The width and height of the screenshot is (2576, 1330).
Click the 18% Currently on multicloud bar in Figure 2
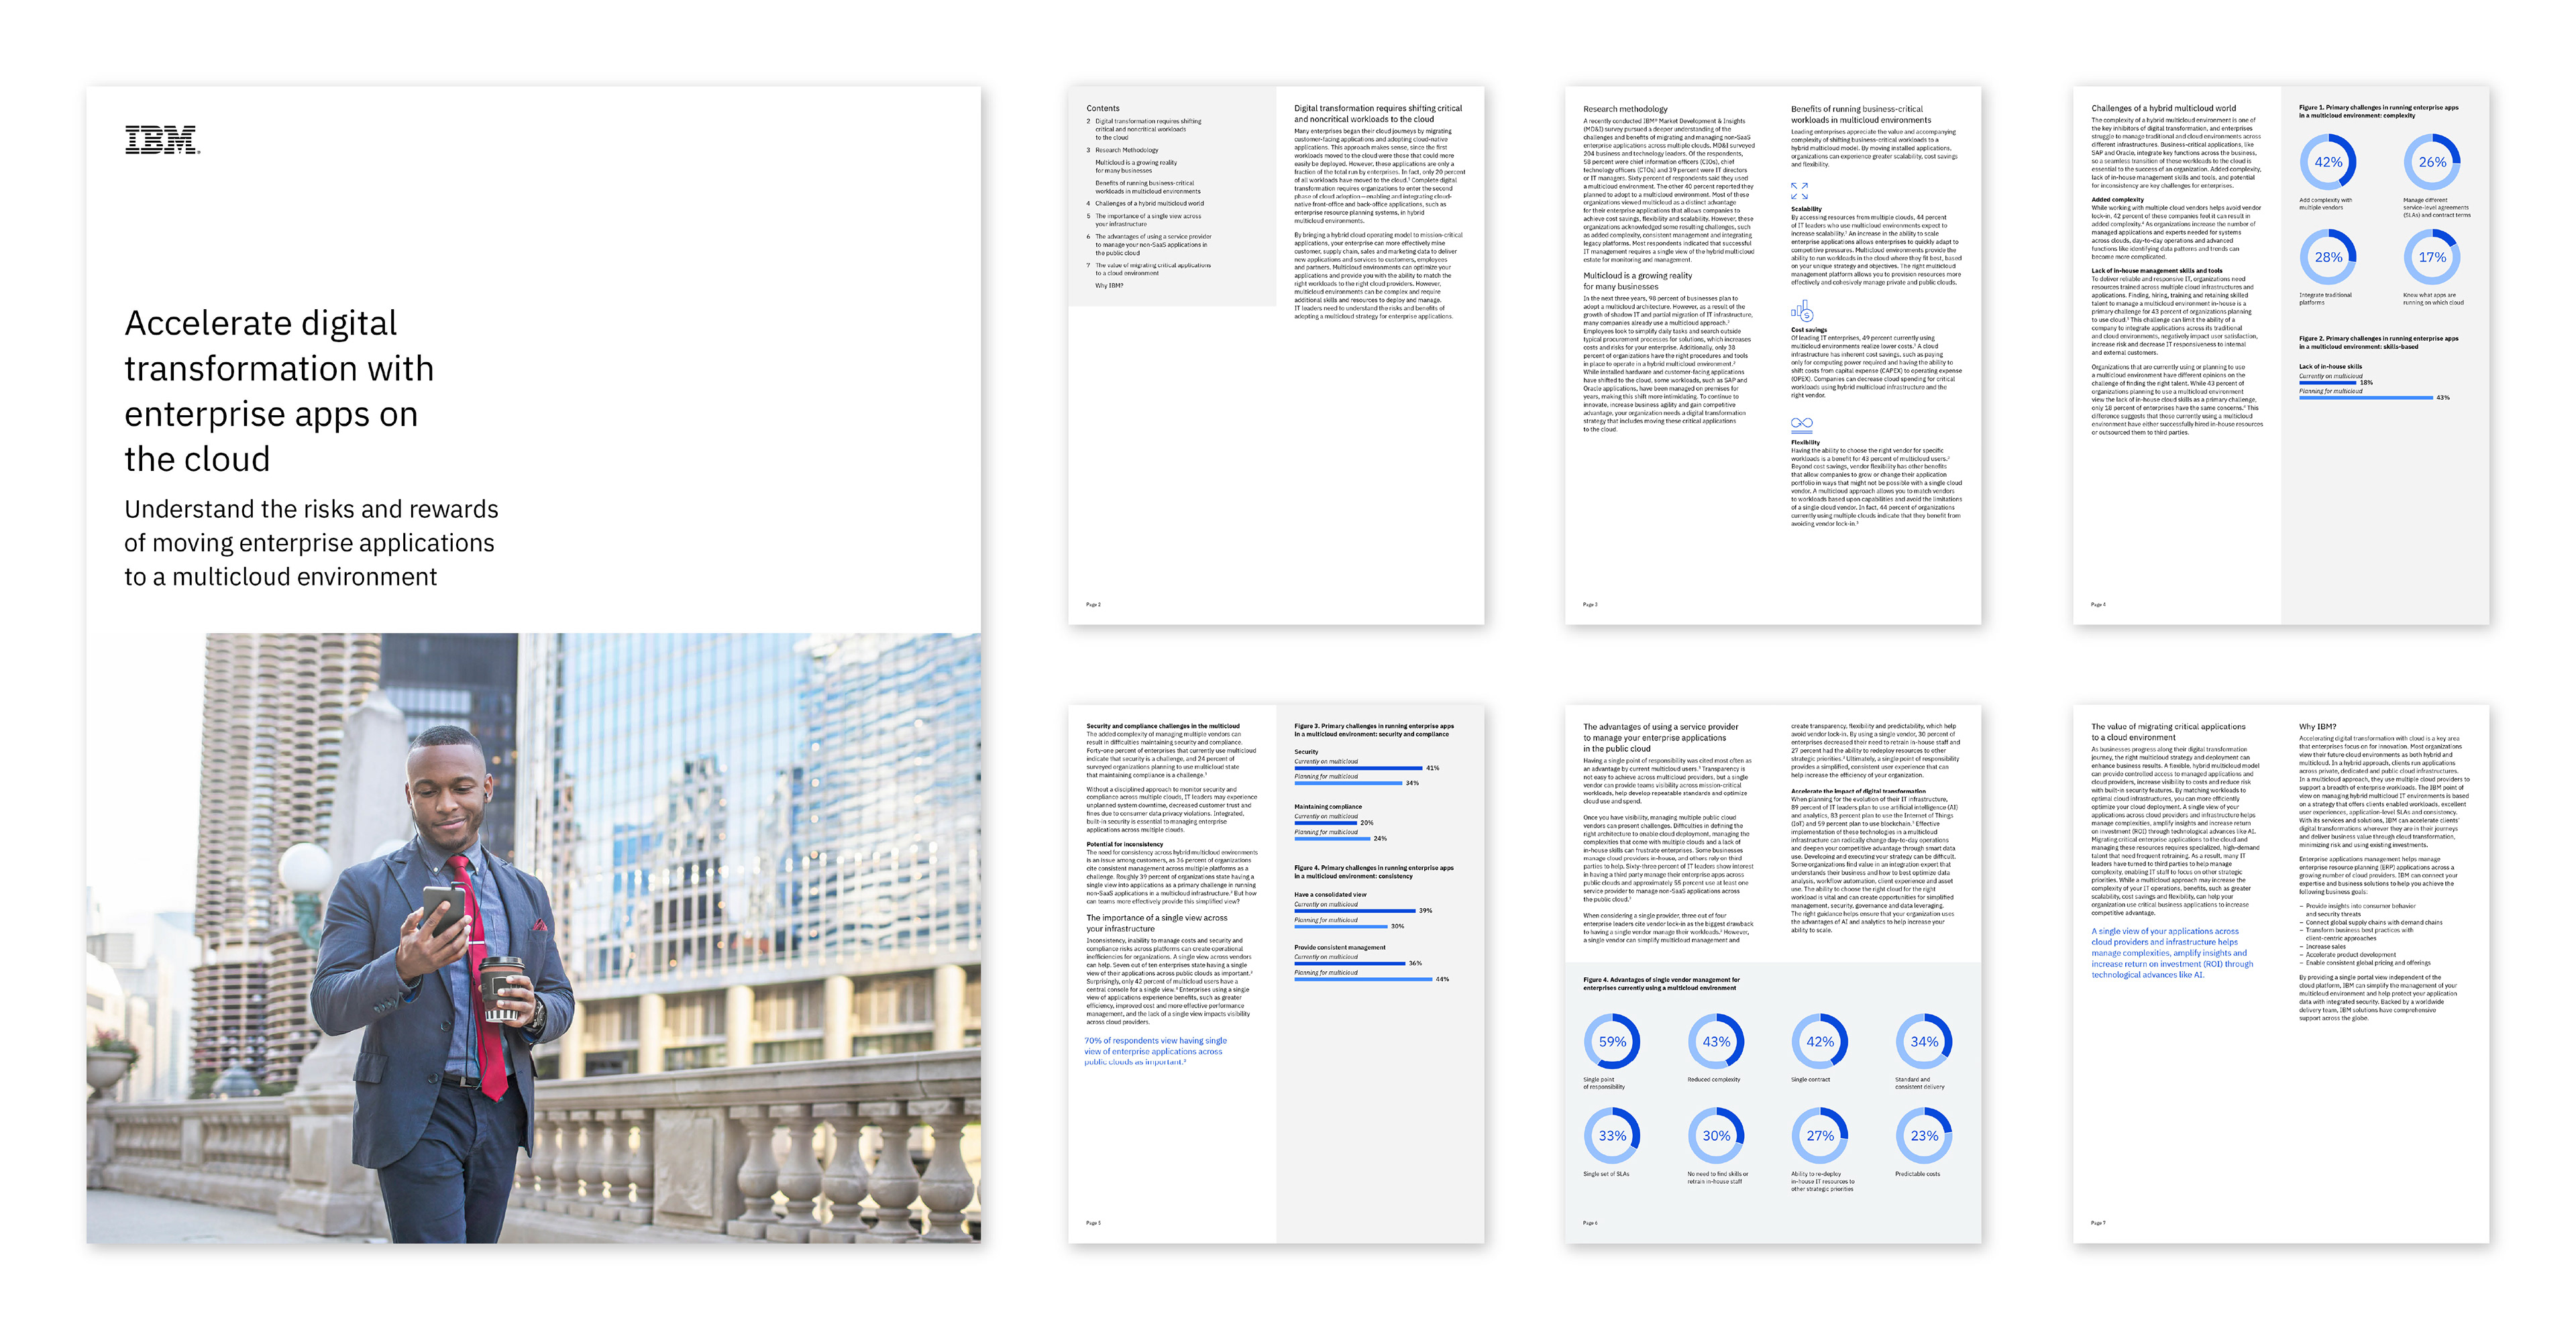coord(2327,382)
